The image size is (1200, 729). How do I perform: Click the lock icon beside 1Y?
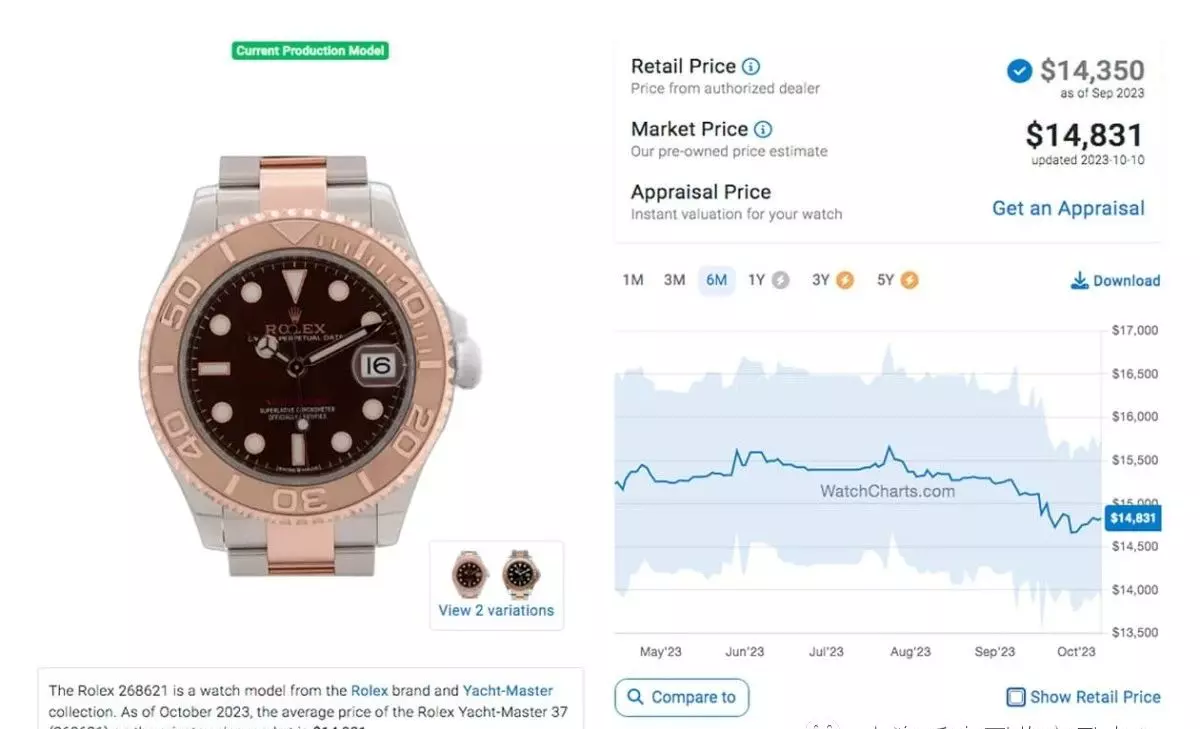click(x=780, y=280)
